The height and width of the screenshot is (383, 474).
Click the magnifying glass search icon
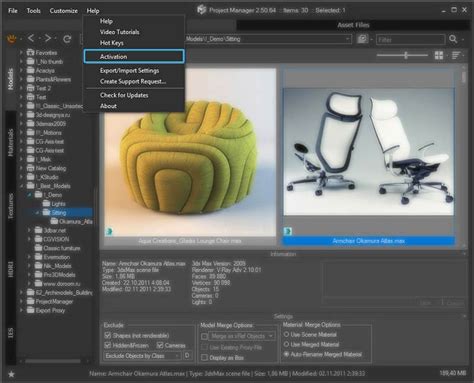(x=453, y=39)
